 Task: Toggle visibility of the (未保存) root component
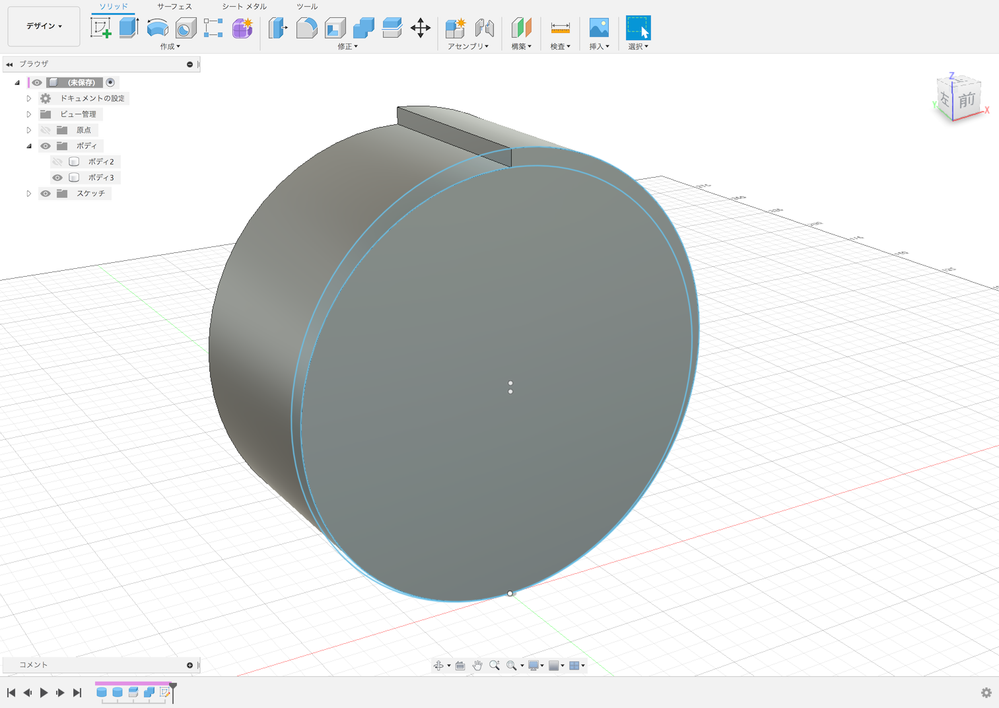37,82
